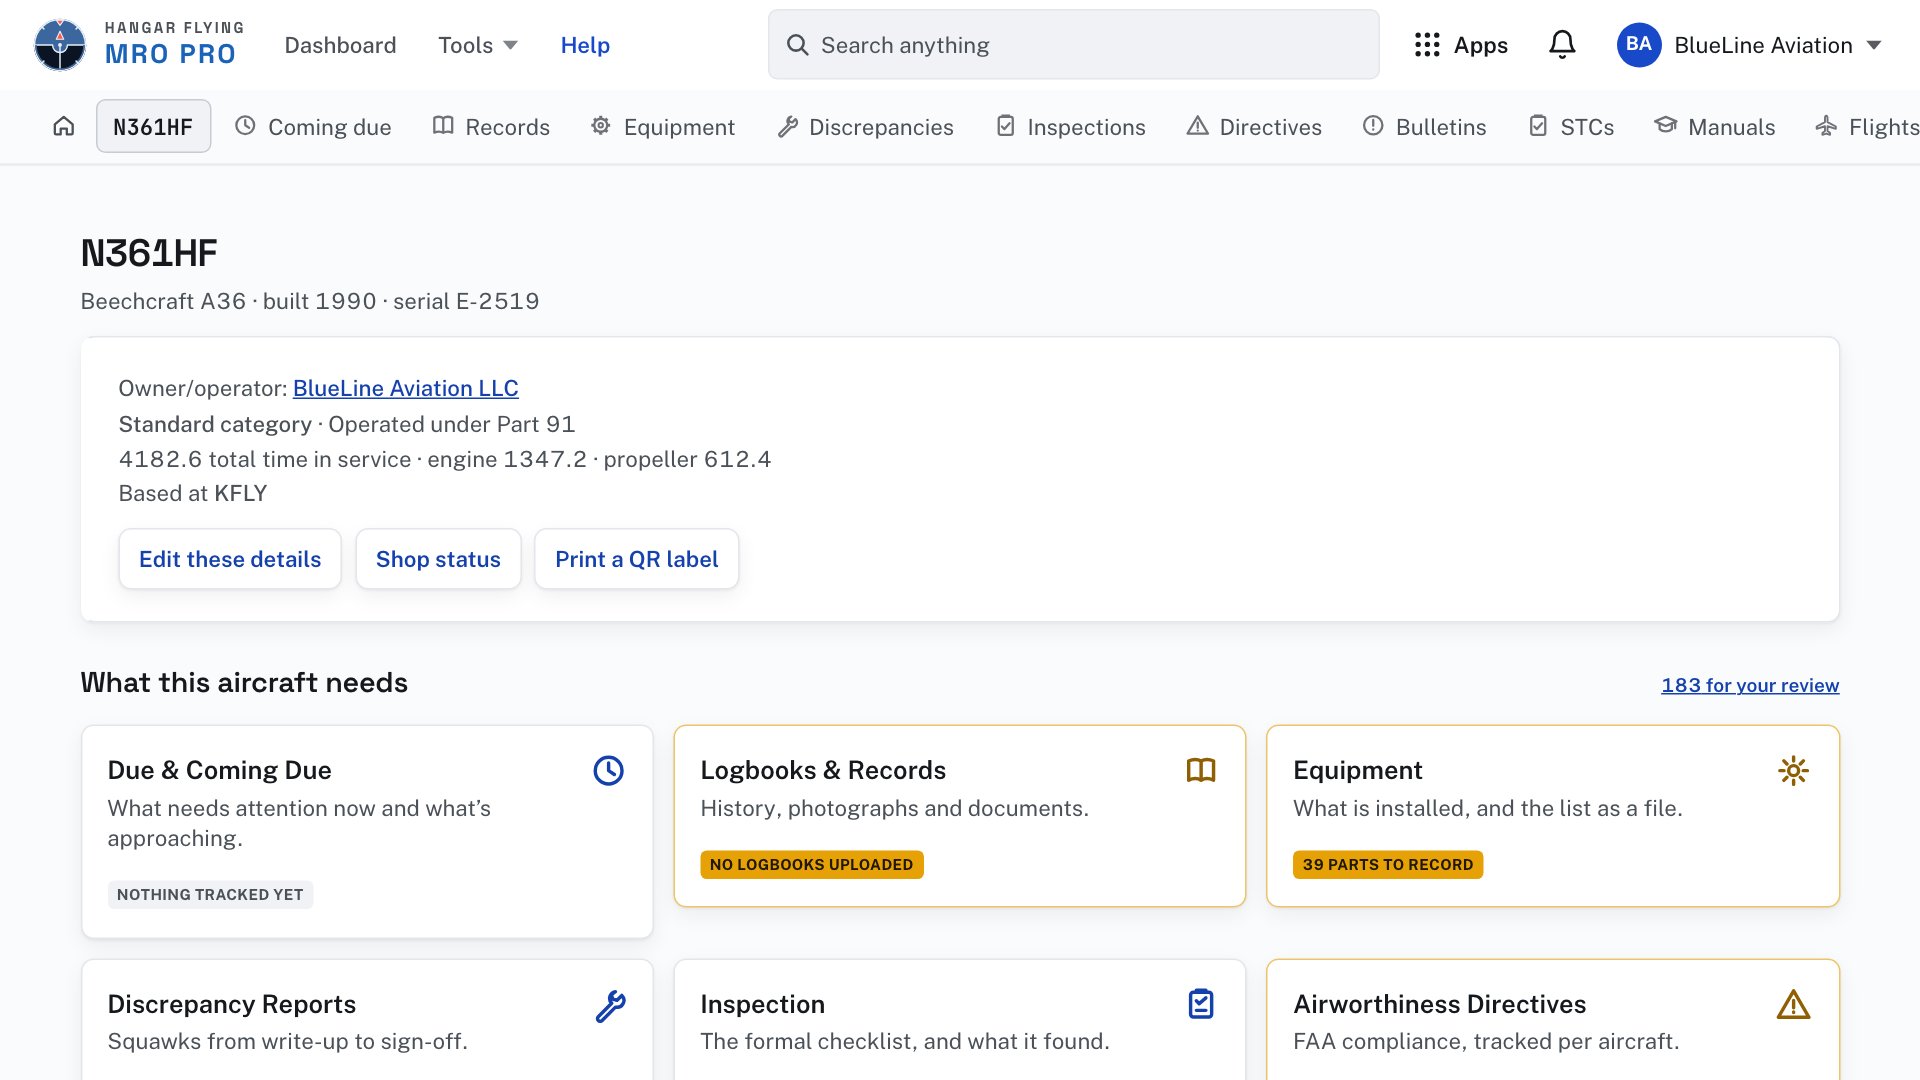Switch to the Coming due tab
The width and height of the screenshot is (1920, 1080).
[x=313, y=126]
